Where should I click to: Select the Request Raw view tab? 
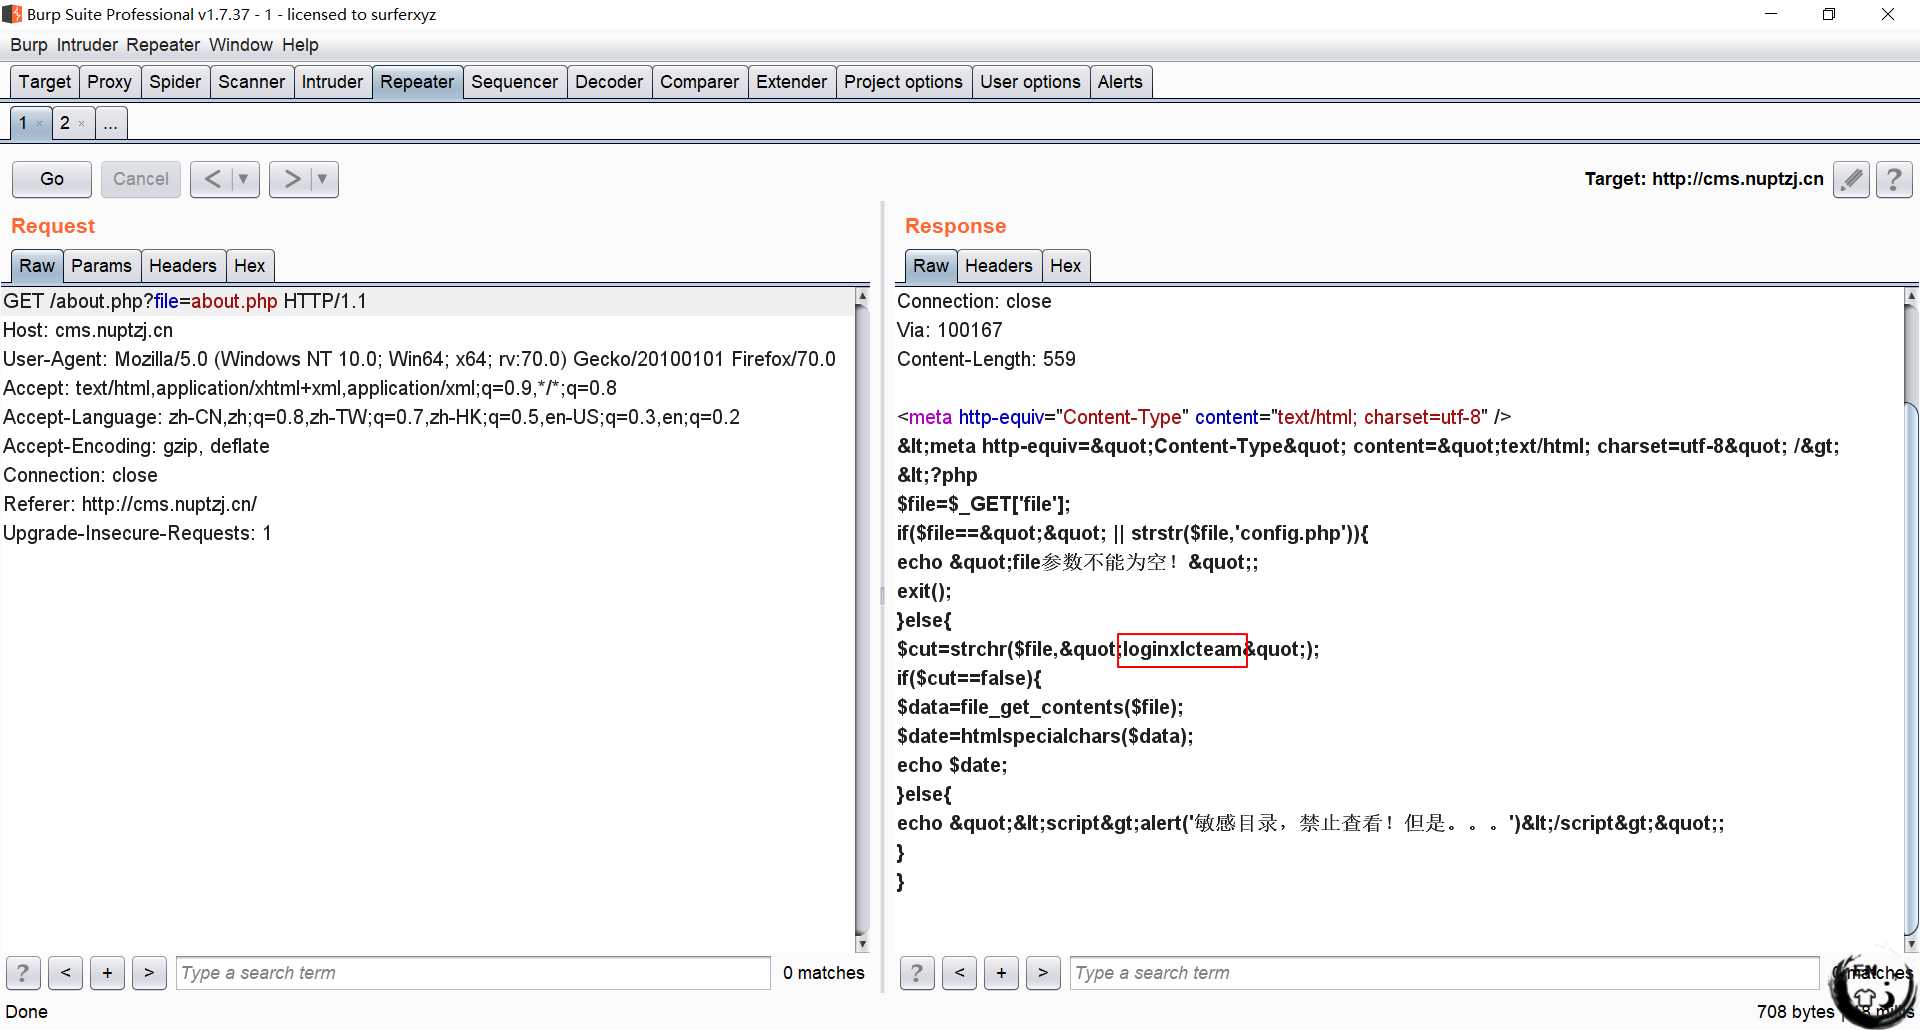(x=37, y=266)
